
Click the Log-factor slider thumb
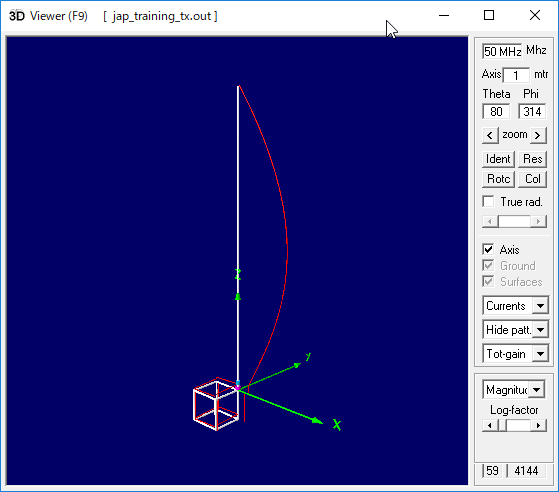503,425
